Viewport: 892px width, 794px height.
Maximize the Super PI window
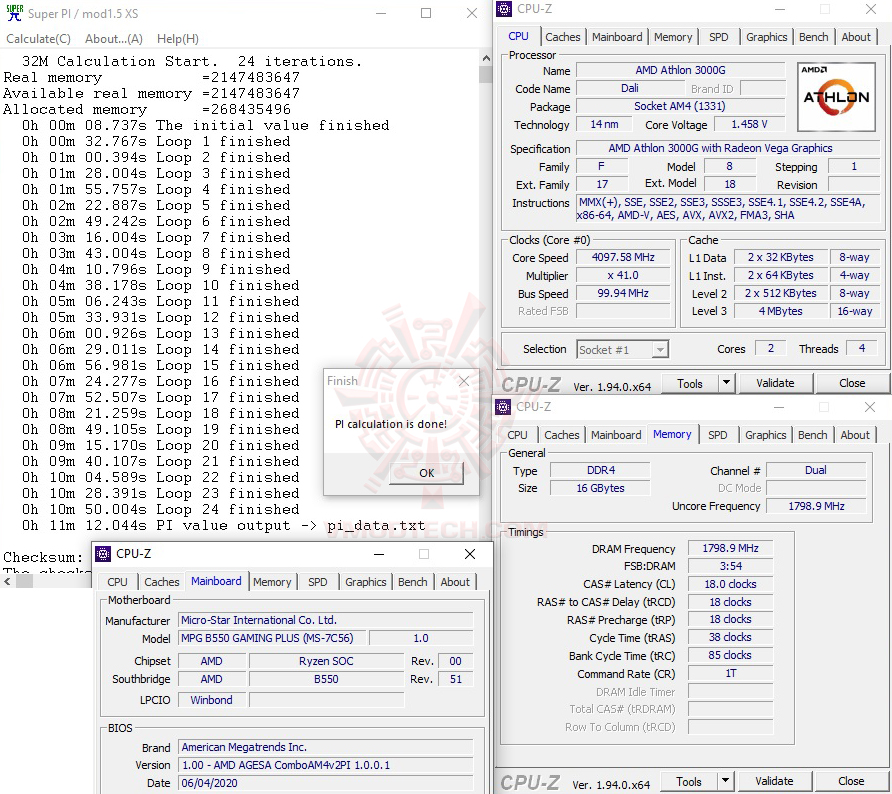426,13
